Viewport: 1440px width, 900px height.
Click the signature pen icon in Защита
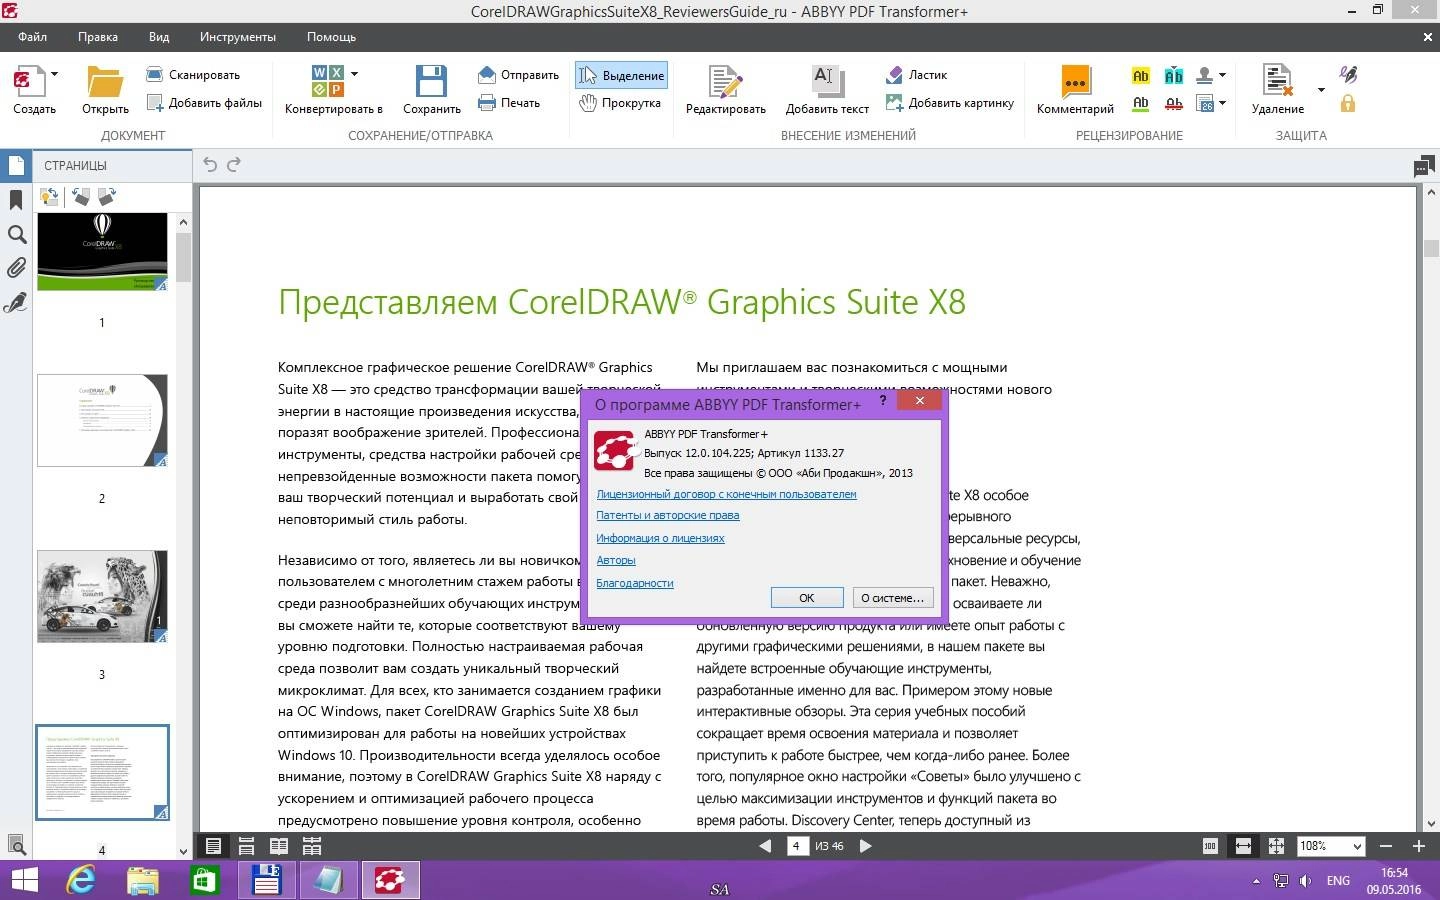point(1348,75)
